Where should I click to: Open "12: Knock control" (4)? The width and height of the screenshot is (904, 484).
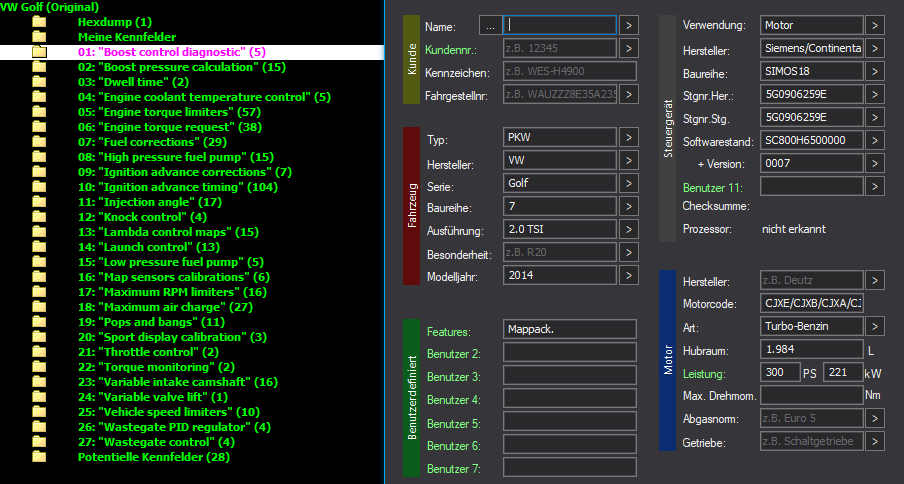[142, 217]
